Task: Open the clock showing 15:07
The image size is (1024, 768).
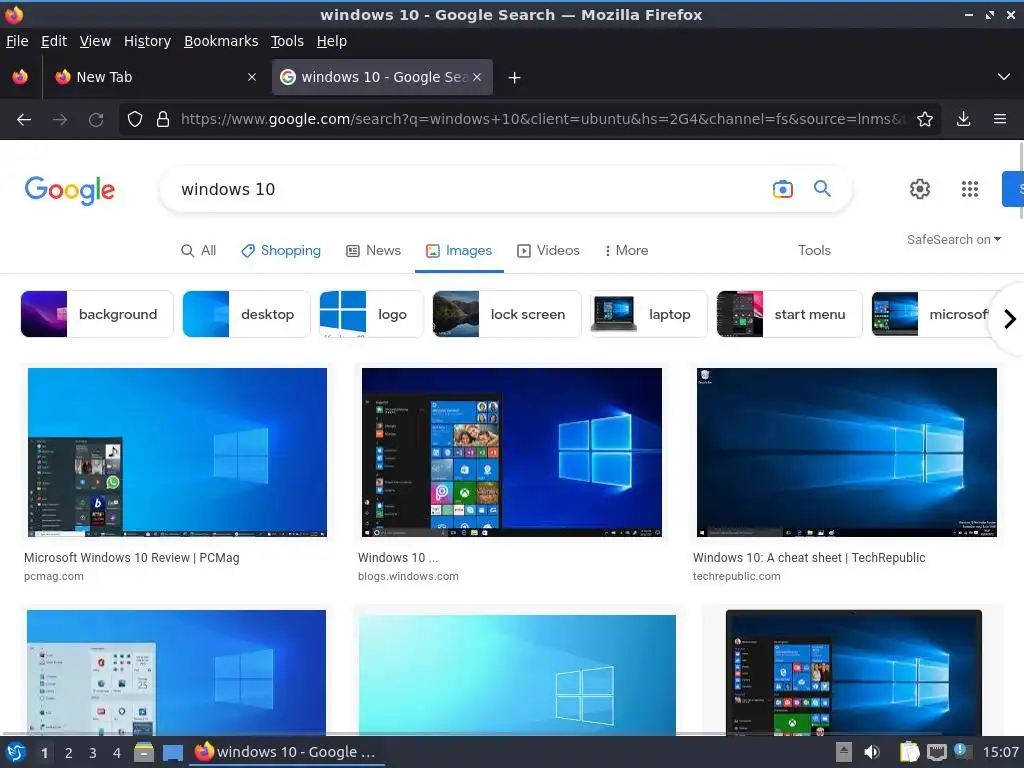Action: point(1000,752)
